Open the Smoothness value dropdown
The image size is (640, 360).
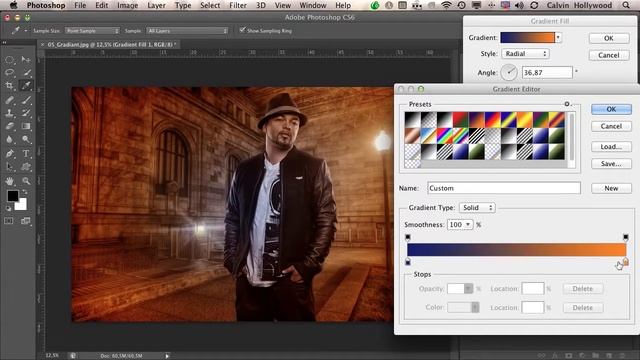tap(468, 225)
